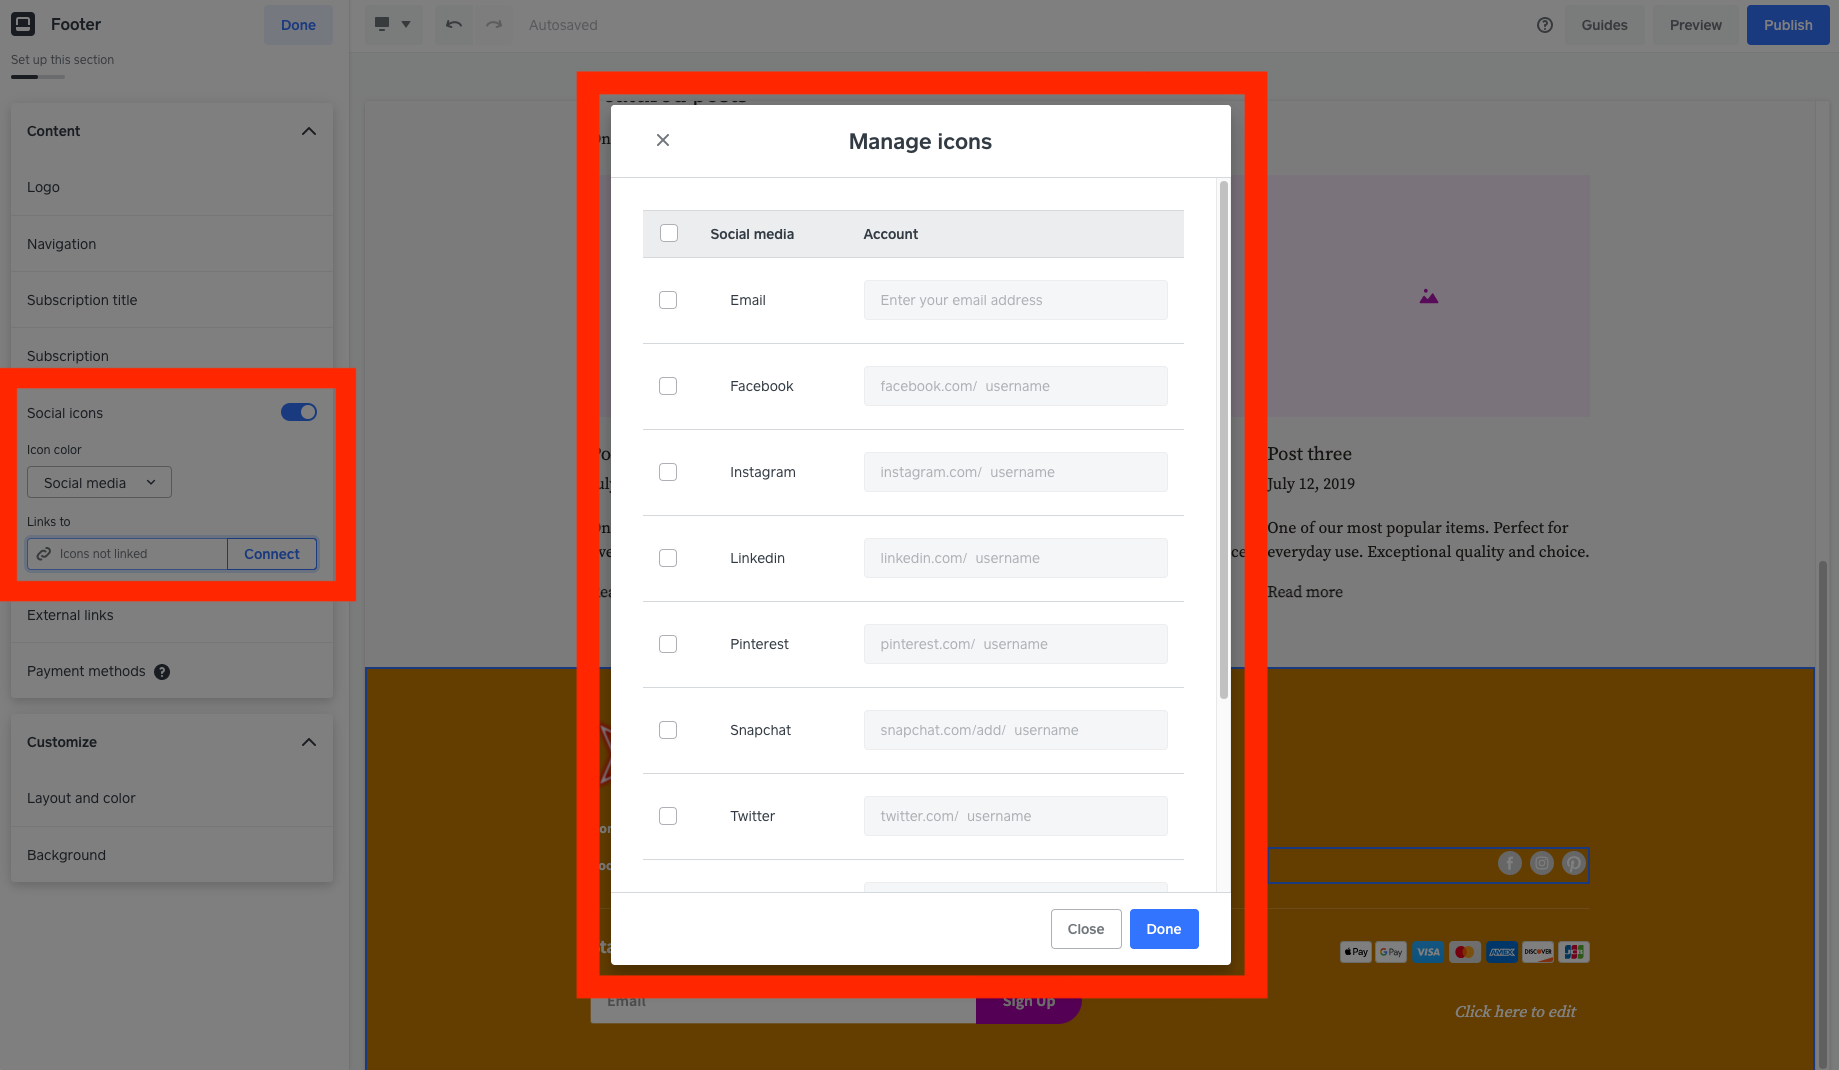Click the JCB payment icon

(1574, 952)
